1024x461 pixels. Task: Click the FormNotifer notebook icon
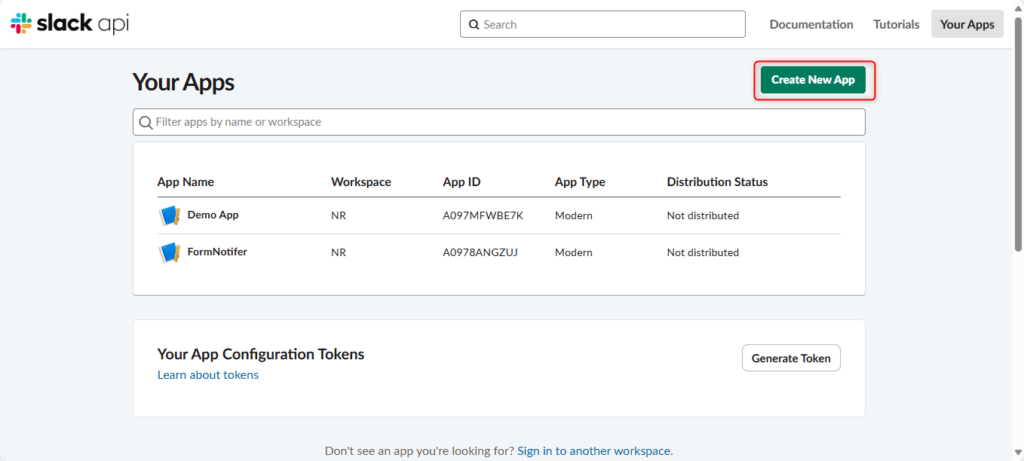click(x=169, y=252)
